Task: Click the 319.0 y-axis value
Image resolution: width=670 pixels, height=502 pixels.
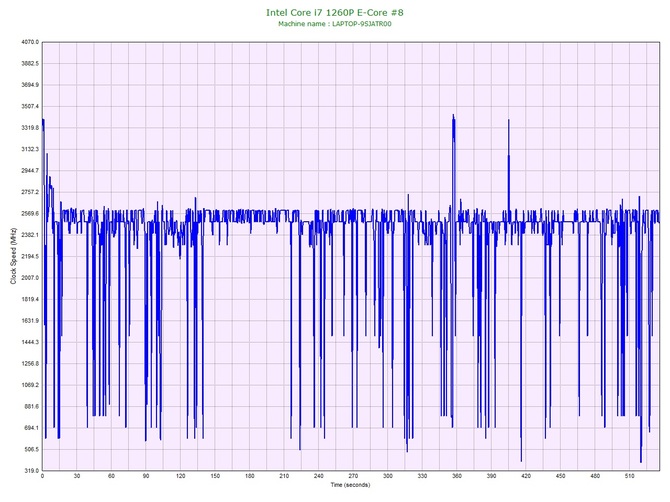Action: [31, 471]
